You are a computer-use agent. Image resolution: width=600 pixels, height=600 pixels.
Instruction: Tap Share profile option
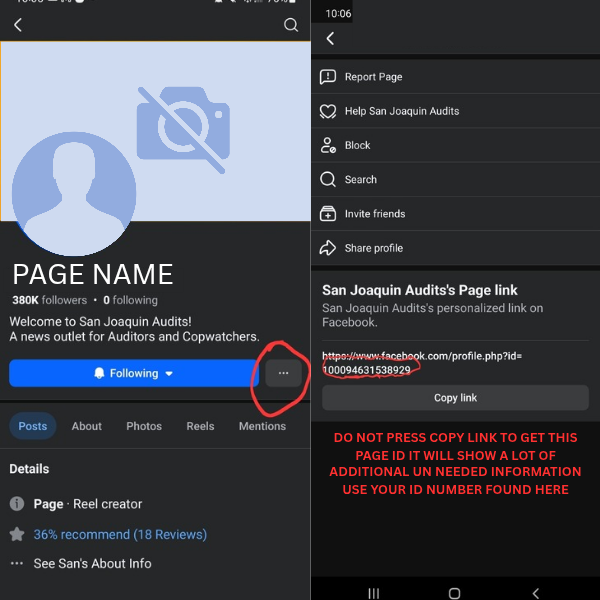click(373, 248)
